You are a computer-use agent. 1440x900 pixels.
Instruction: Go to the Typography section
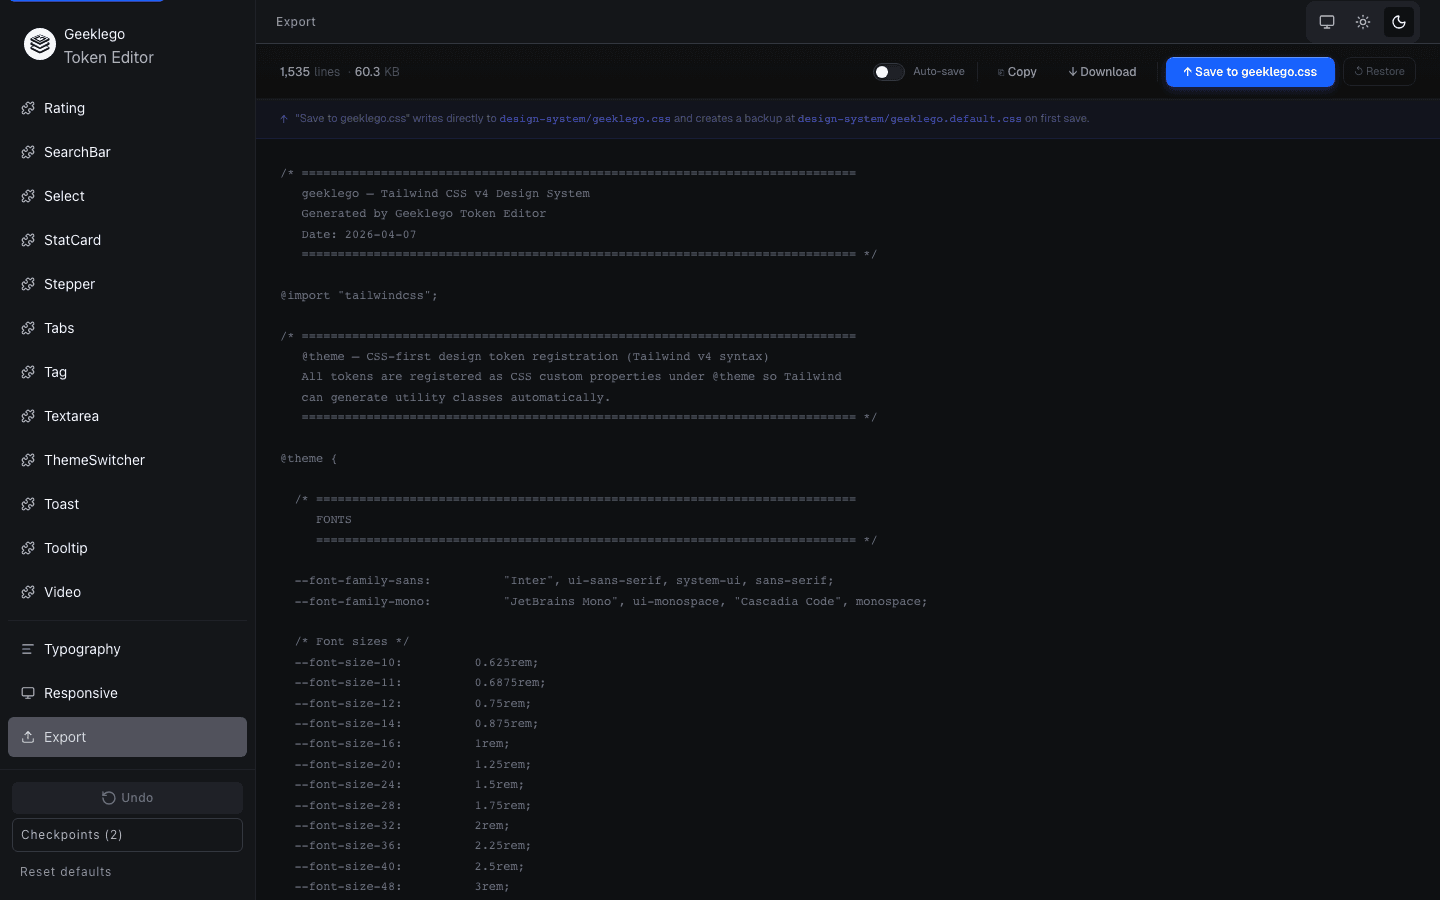127,649
